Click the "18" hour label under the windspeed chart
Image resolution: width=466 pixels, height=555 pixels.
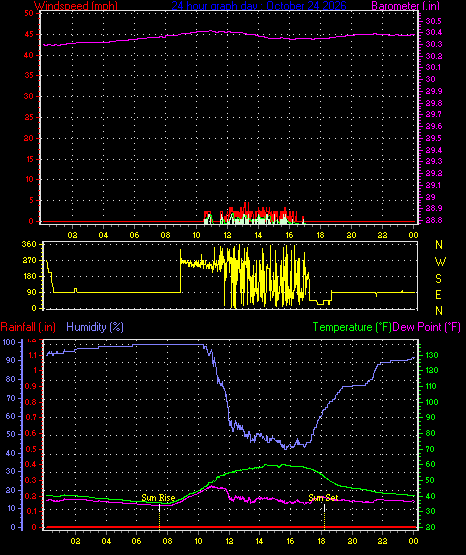(320, 235)
